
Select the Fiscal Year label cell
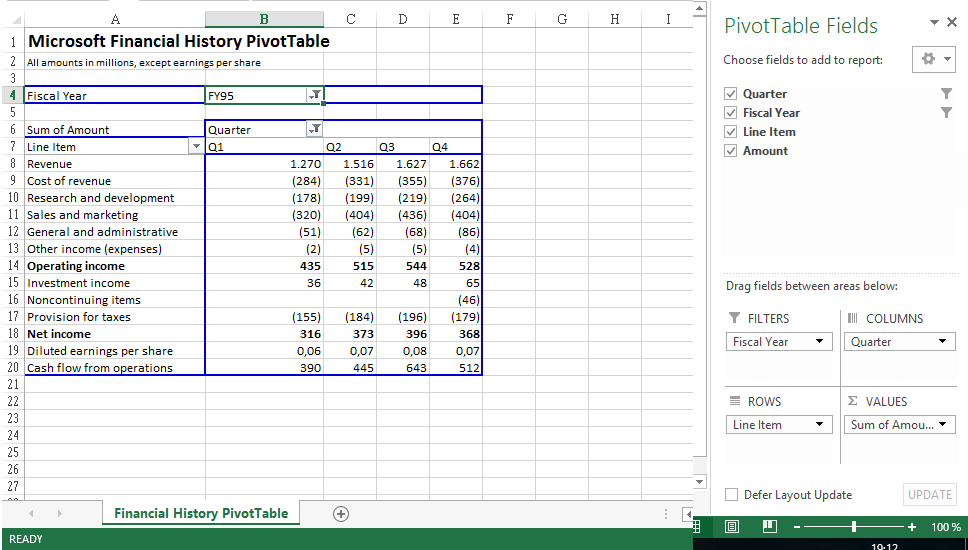point(115,95)
